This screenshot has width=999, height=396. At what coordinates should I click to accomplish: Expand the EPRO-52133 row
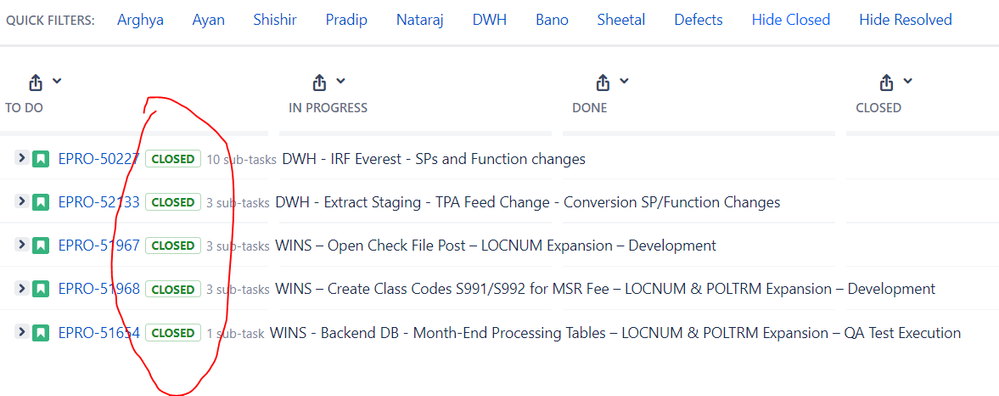click(21, 201)
